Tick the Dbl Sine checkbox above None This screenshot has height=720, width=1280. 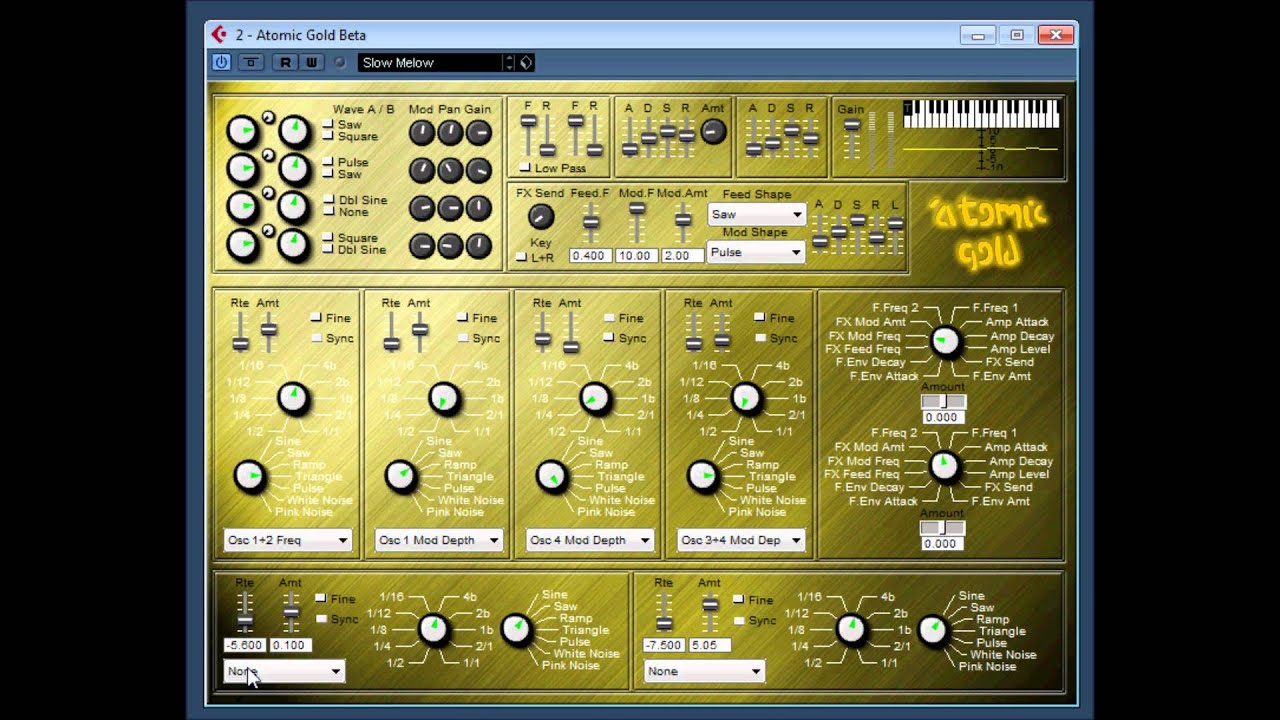(327, 200)
